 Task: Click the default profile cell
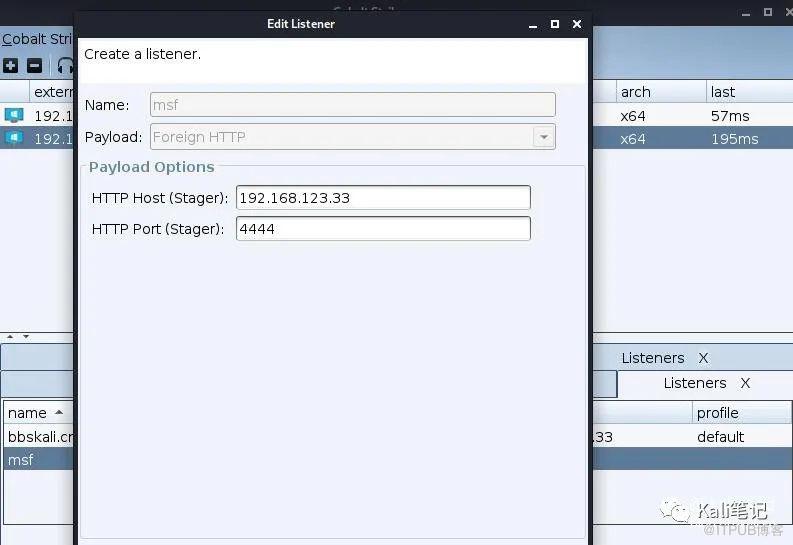tap(720, 437)
